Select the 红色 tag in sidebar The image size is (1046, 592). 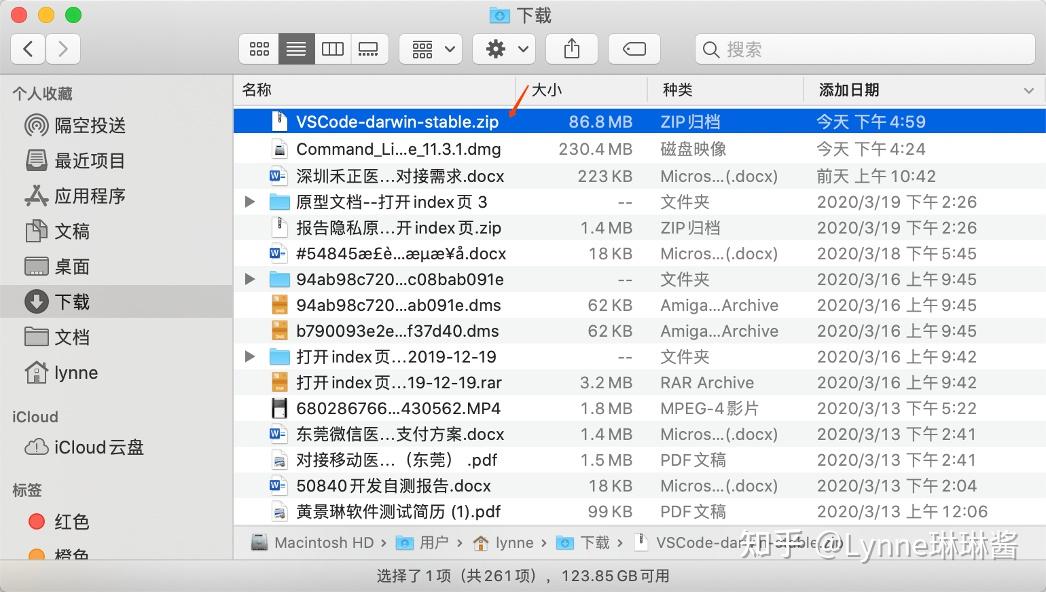[69, 521]
